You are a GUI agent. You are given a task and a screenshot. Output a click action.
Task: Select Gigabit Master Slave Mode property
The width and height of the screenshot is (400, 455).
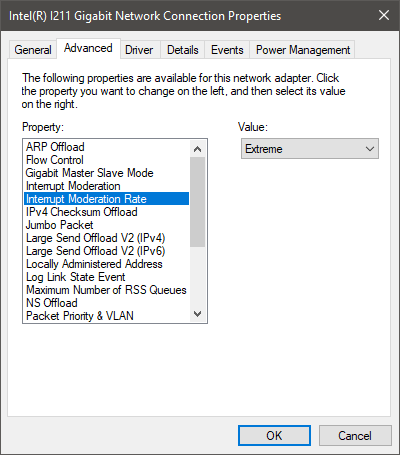(107, 173)
